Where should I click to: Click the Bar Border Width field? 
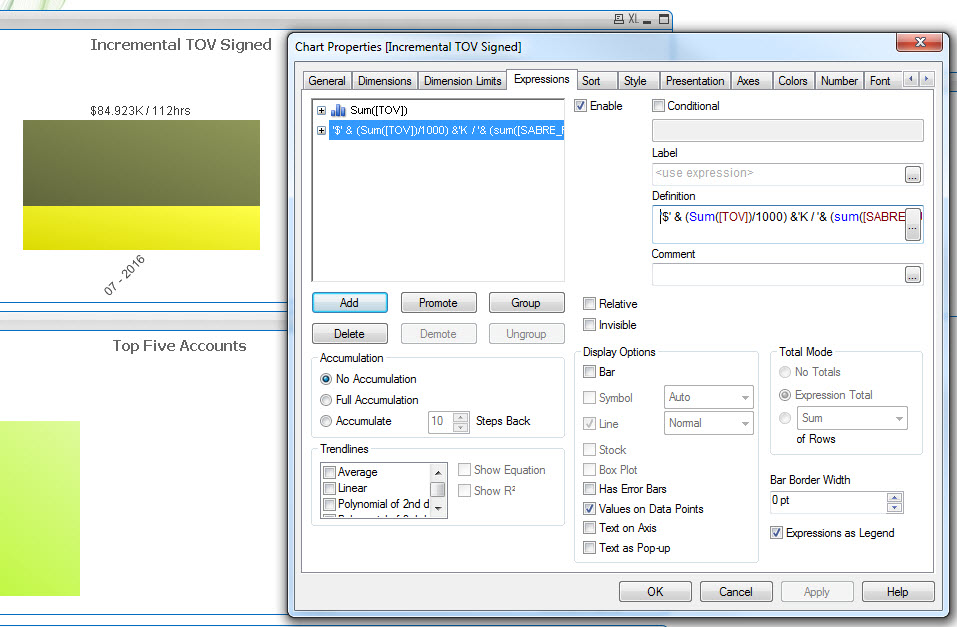(x=828, y=502)
